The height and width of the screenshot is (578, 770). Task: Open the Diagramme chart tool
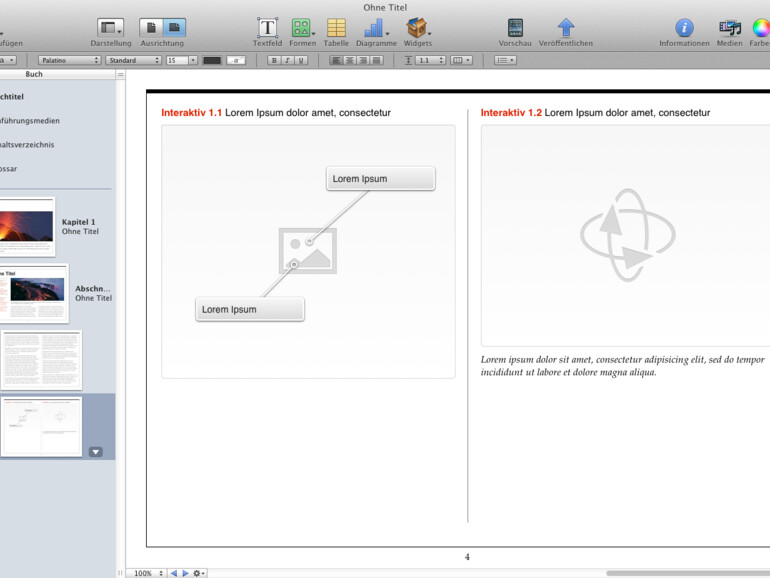pyautogui.click(x=375, y=28)
